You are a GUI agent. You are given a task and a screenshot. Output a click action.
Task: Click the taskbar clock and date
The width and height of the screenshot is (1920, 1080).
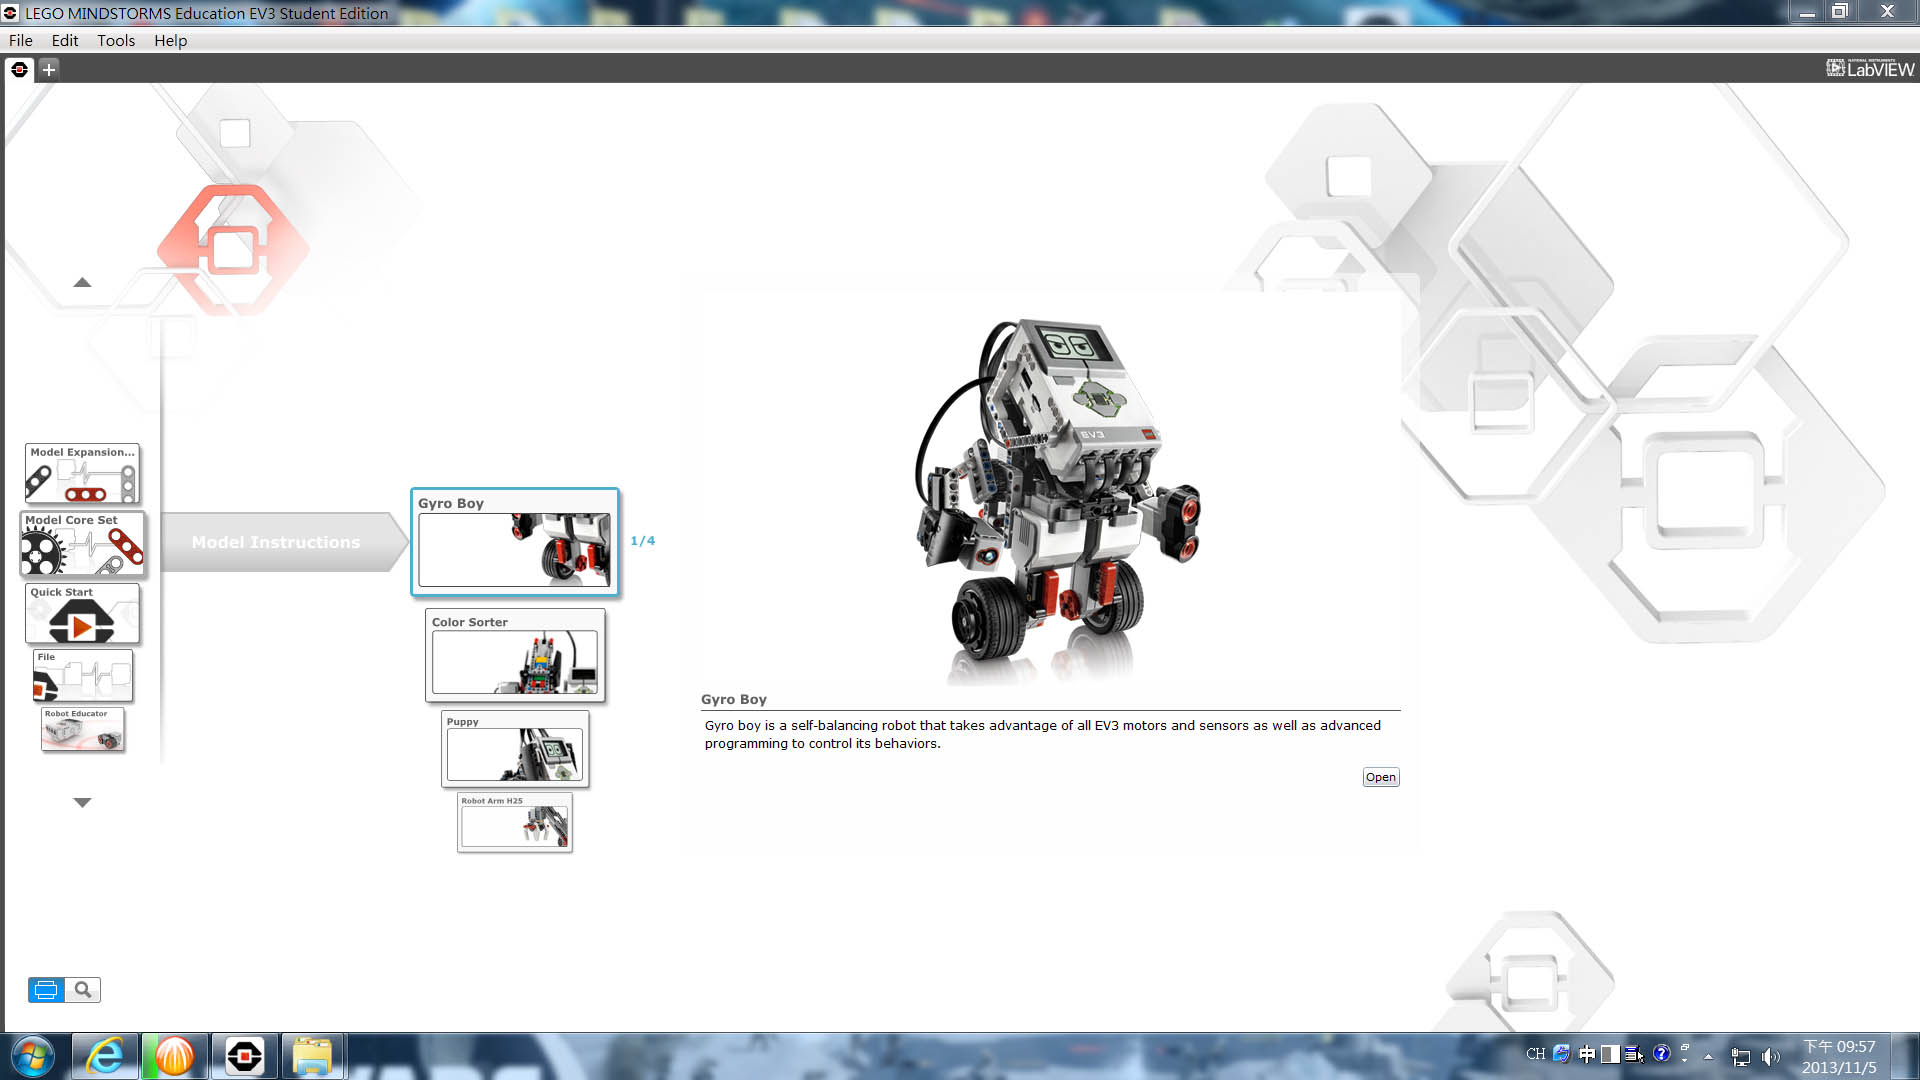point(1839,1057)
